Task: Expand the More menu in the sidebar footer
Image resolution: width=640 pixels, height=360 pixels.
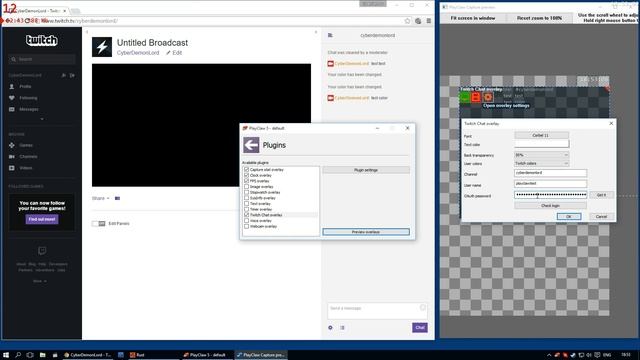Action: pos(40,281)
